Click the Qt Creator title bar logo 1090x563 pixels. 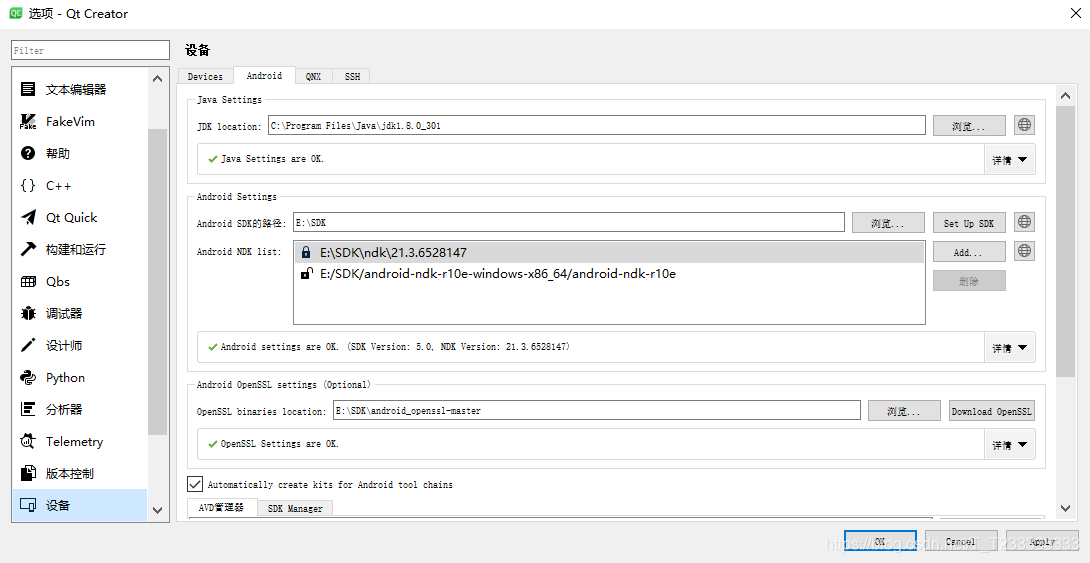(16, 13)
